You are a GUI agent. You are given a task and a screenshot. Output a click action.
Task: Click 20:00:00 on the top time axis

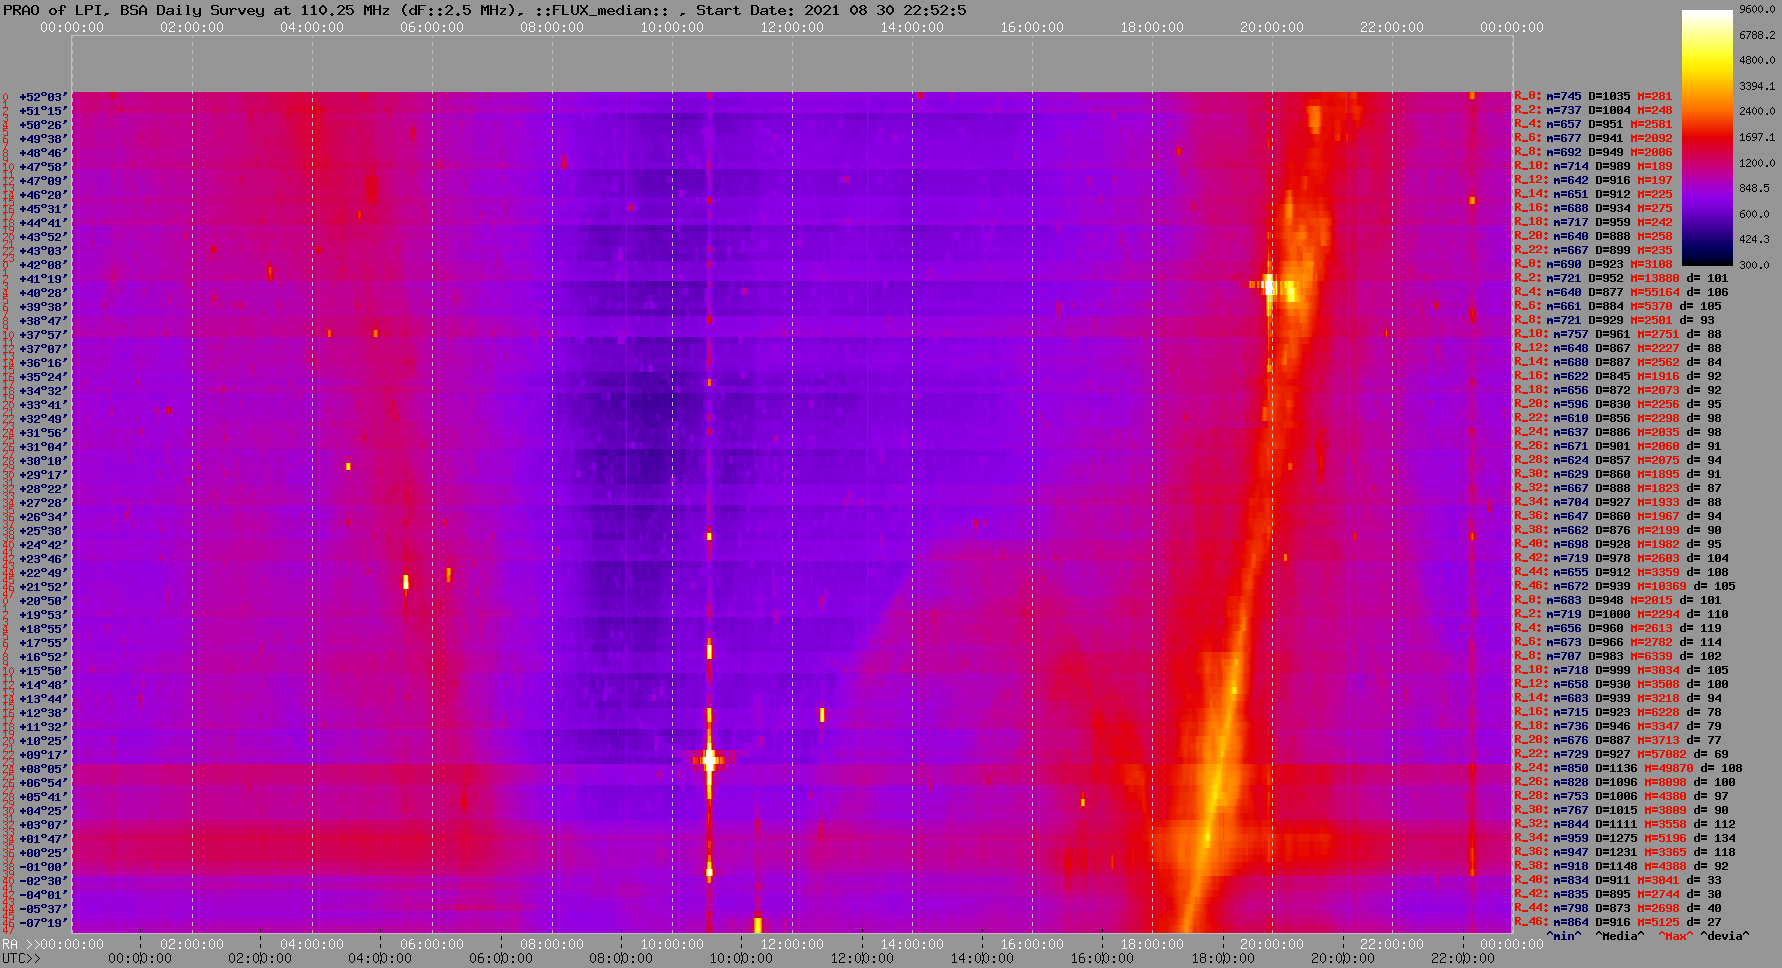tap(1272, 28)
